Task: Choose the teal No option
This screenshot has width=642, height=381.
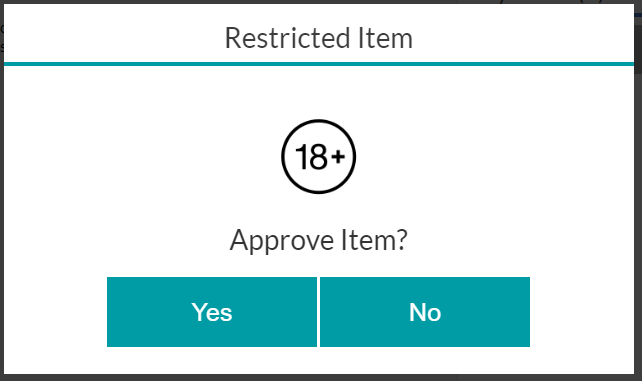Action: pos(425,312)
